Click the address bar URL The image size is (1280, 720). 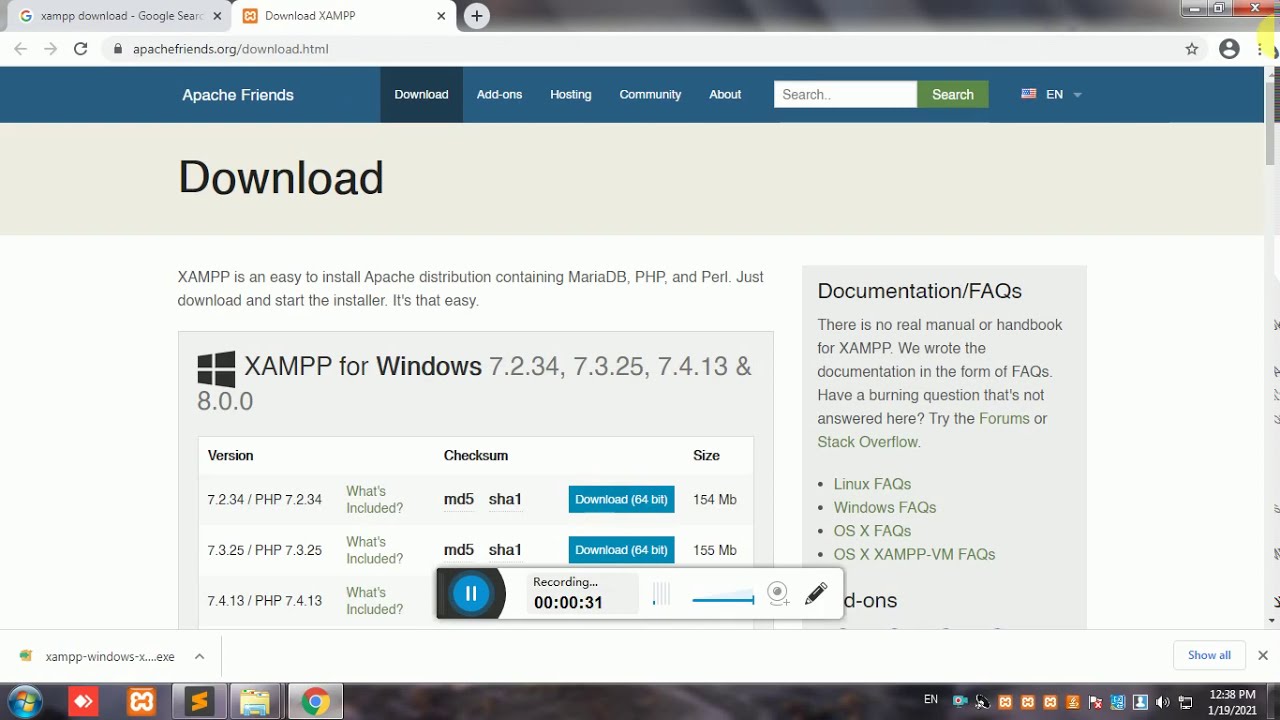(x=230, y=48)
